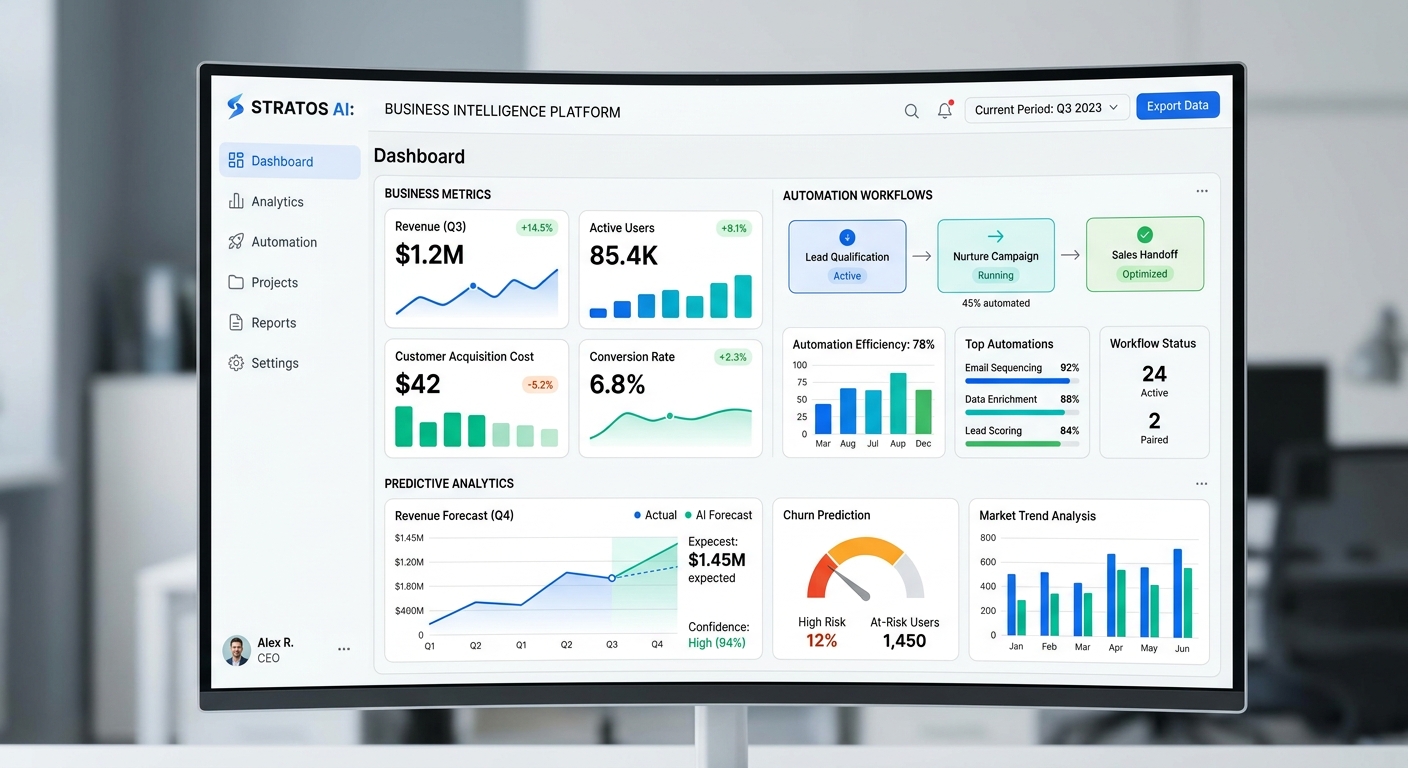Toggle the Actual legend item
This screenshot has height=768, width=1408.
[x=655, y=515]
